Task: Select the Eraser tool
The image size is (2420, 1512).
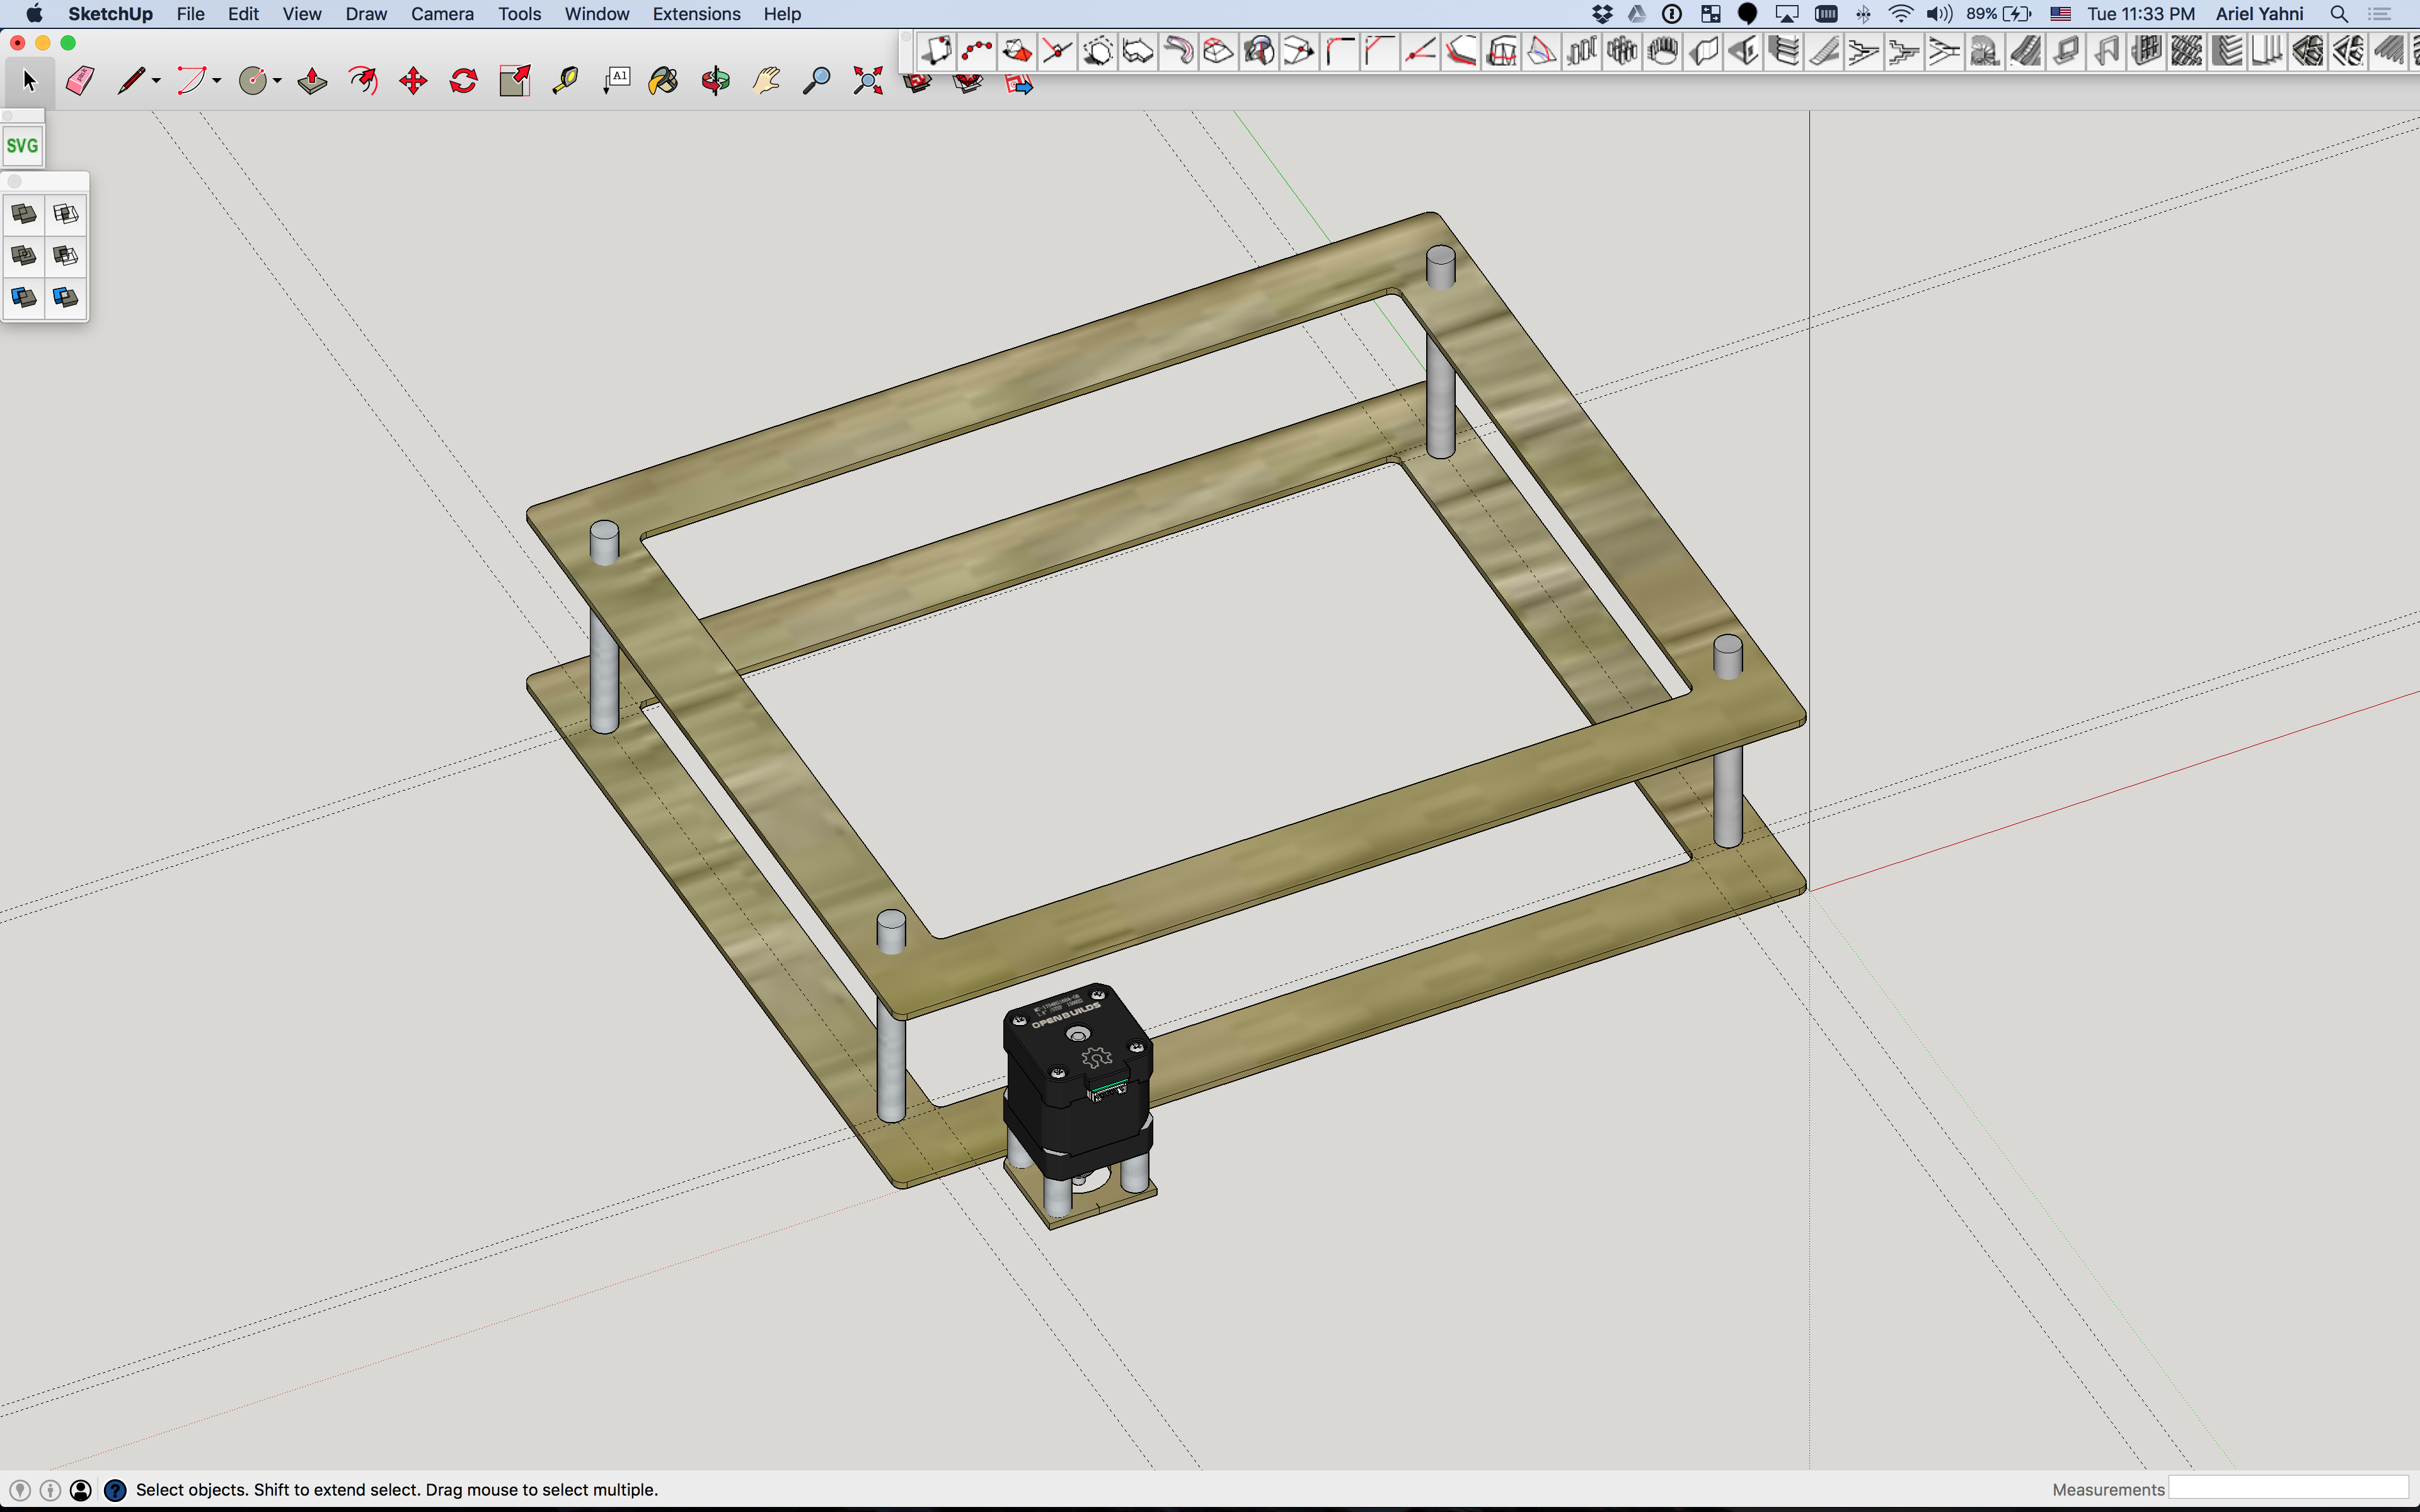Action: click(80, 81)
